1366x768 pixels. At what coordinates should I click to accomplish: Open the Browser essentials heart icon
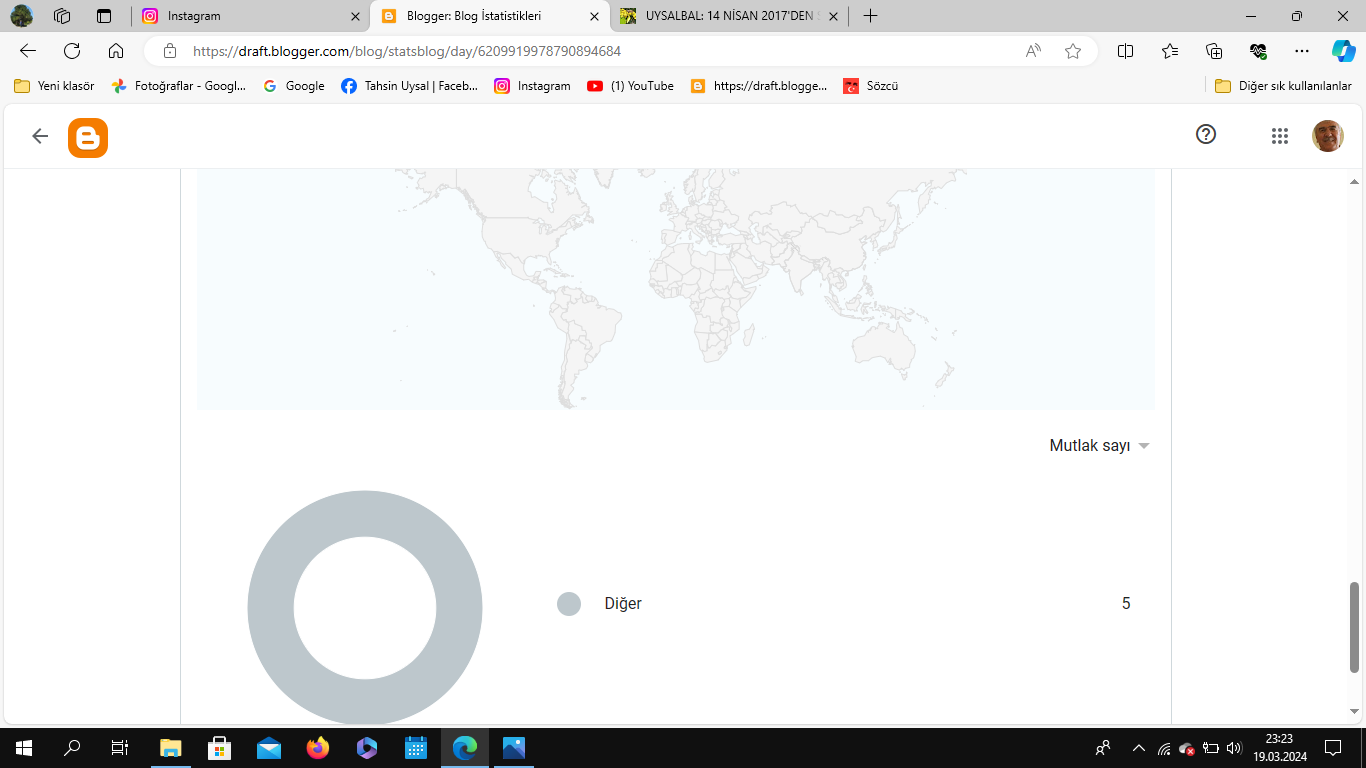(1258, 51)
